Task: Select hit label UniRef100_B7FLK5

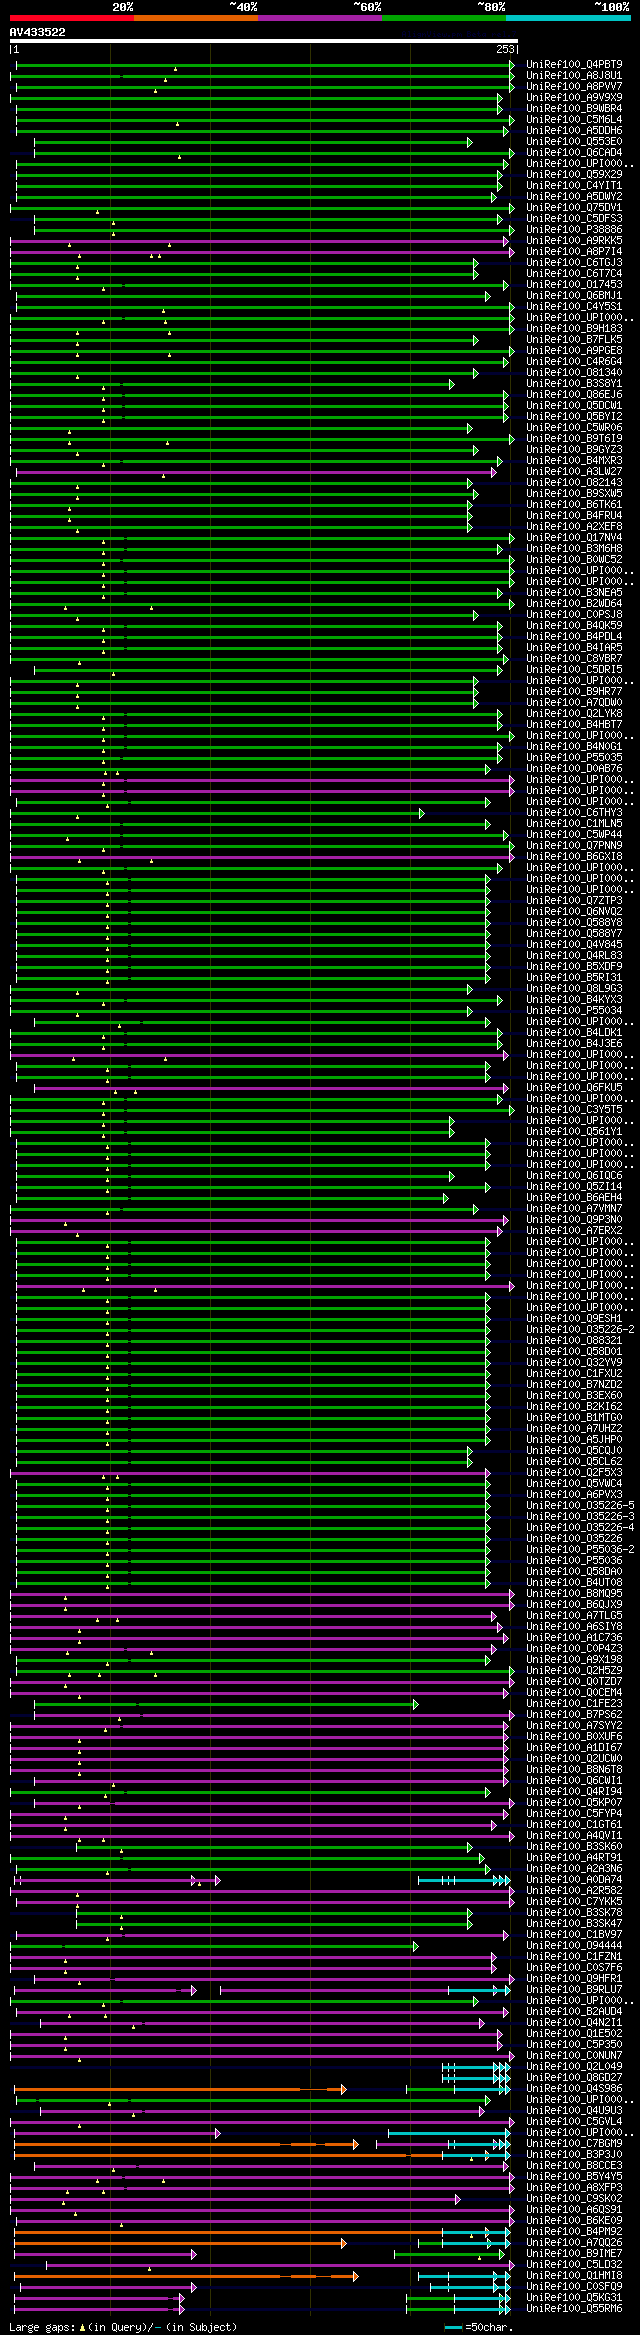Action: 574,339
